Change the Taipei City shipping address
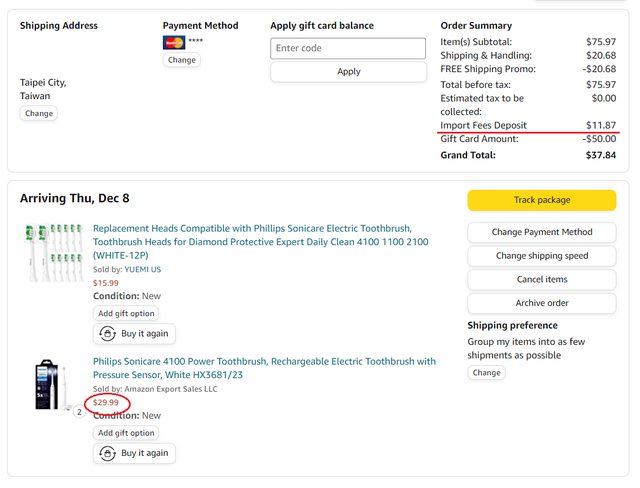 (x=39, y=113)
